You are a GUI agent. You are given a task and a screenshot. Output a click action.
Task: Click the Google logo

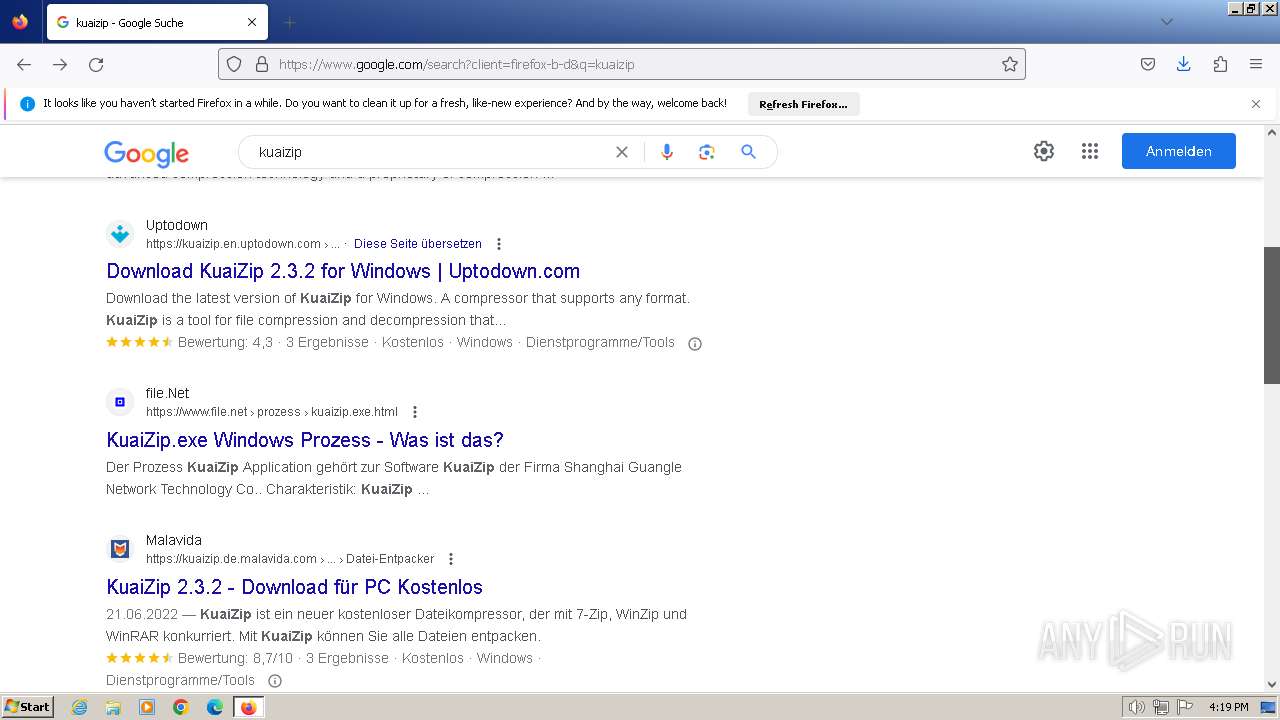pos(146,153)
